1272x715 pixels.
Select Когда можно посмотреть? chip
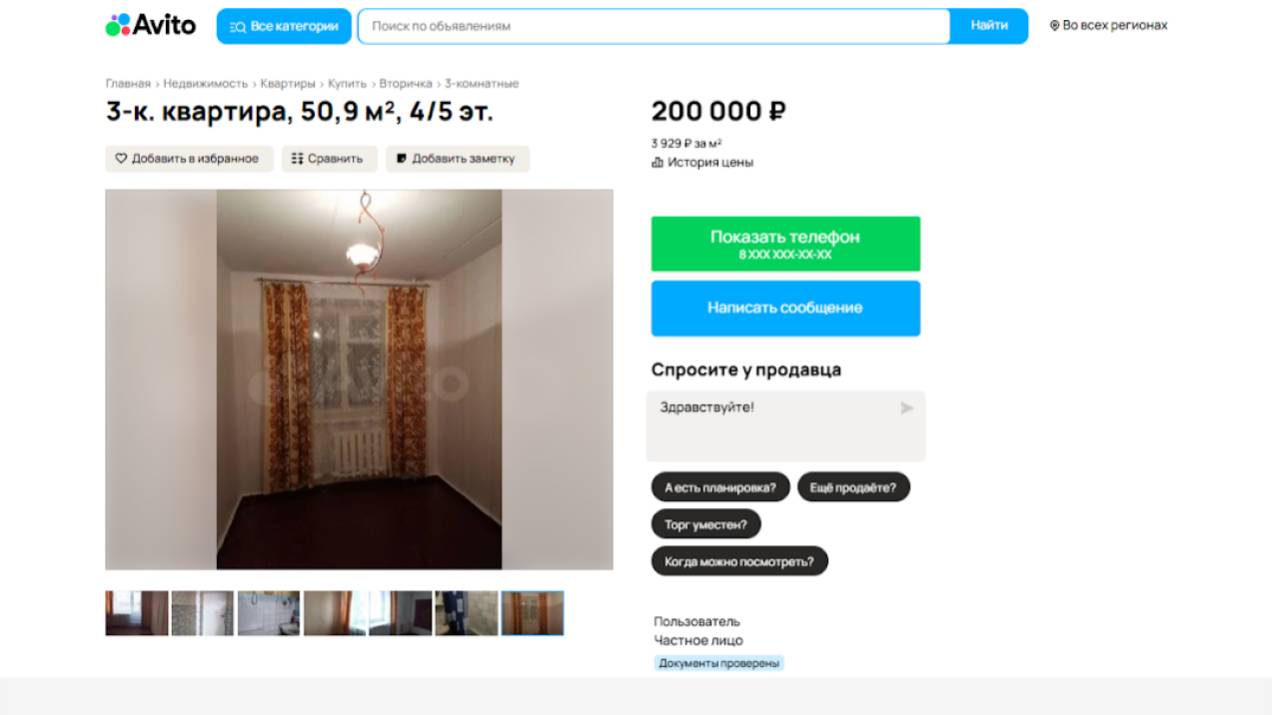coord(740,561)
